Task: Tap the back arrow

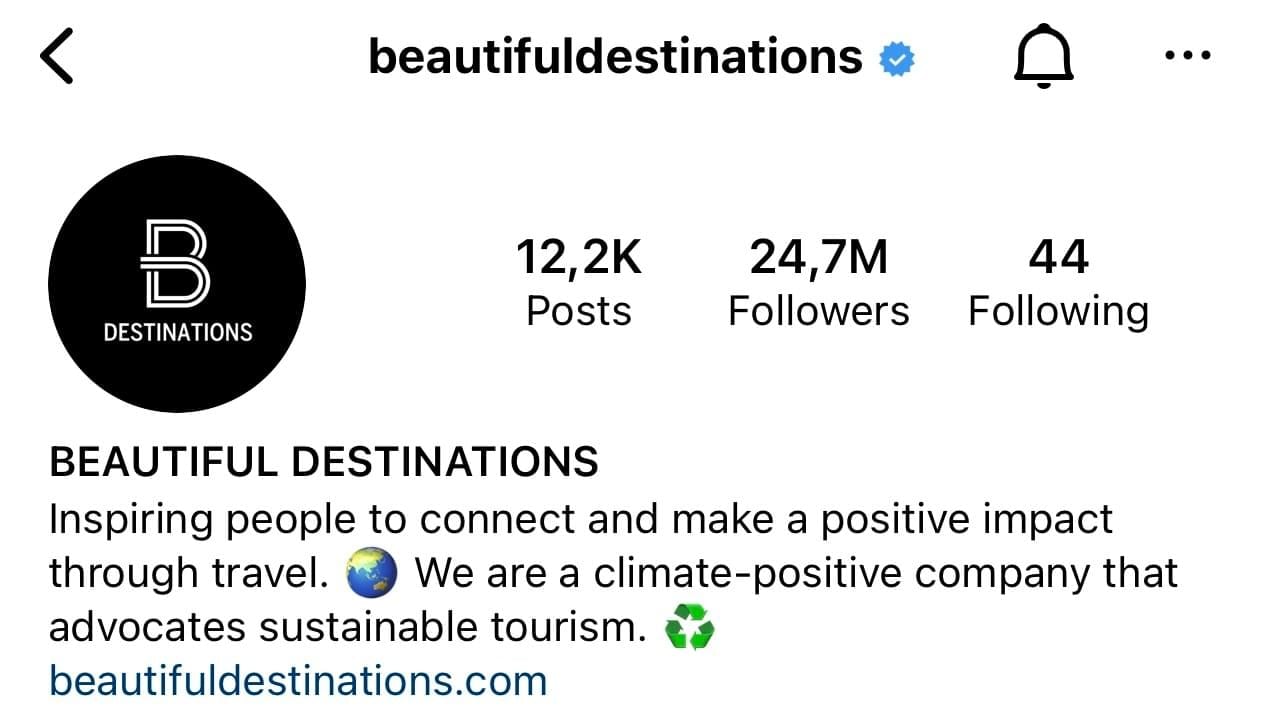Action: [57, 57]
